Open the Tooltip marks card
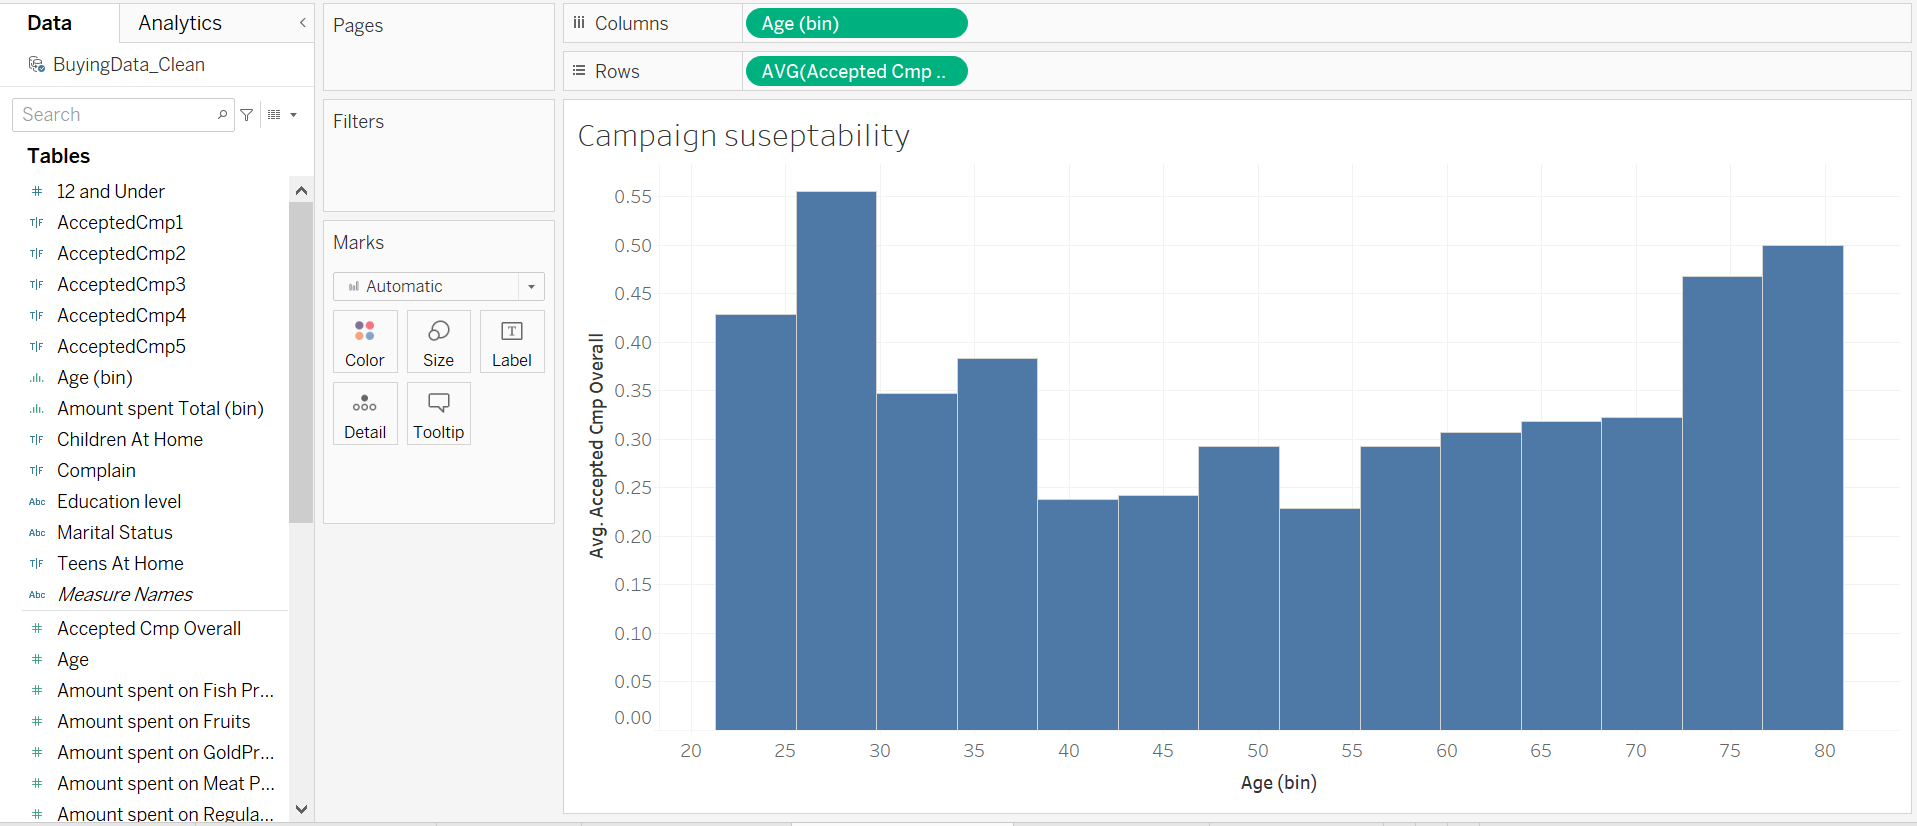Viewport: 1917px width, 826px height. [438, 414]
